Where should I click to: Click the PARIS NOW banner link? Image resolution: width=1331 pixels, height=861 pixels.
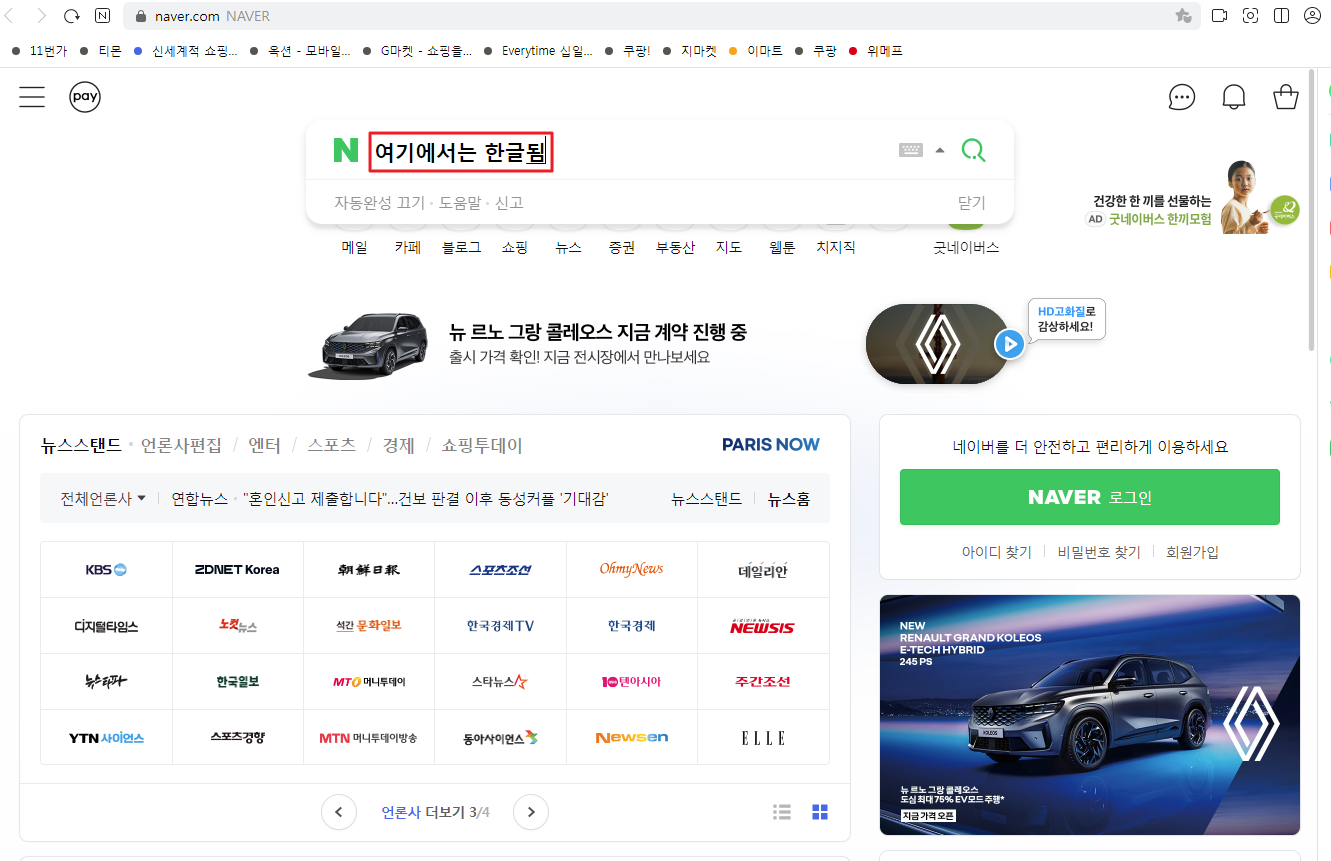[771, 445]
